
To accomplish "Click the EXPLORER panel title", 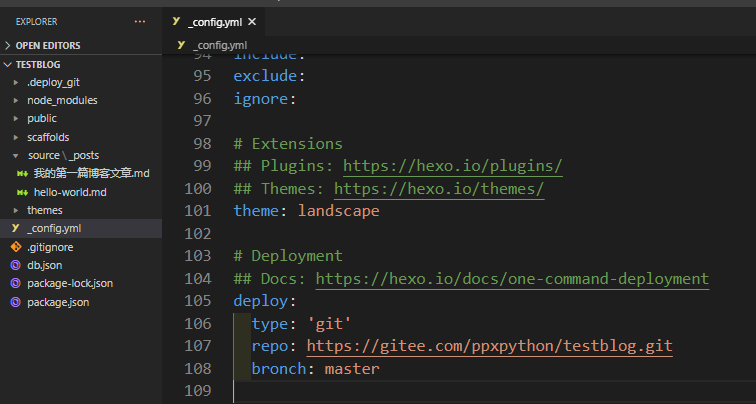I will coord(36,22).
